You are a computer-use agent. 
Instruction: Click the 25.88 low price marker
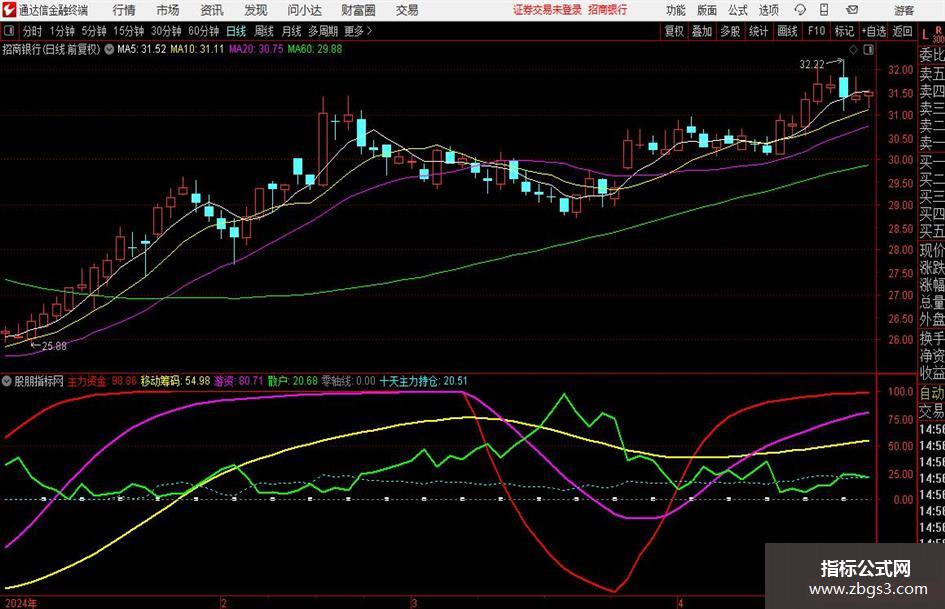(x=54, y=346)
